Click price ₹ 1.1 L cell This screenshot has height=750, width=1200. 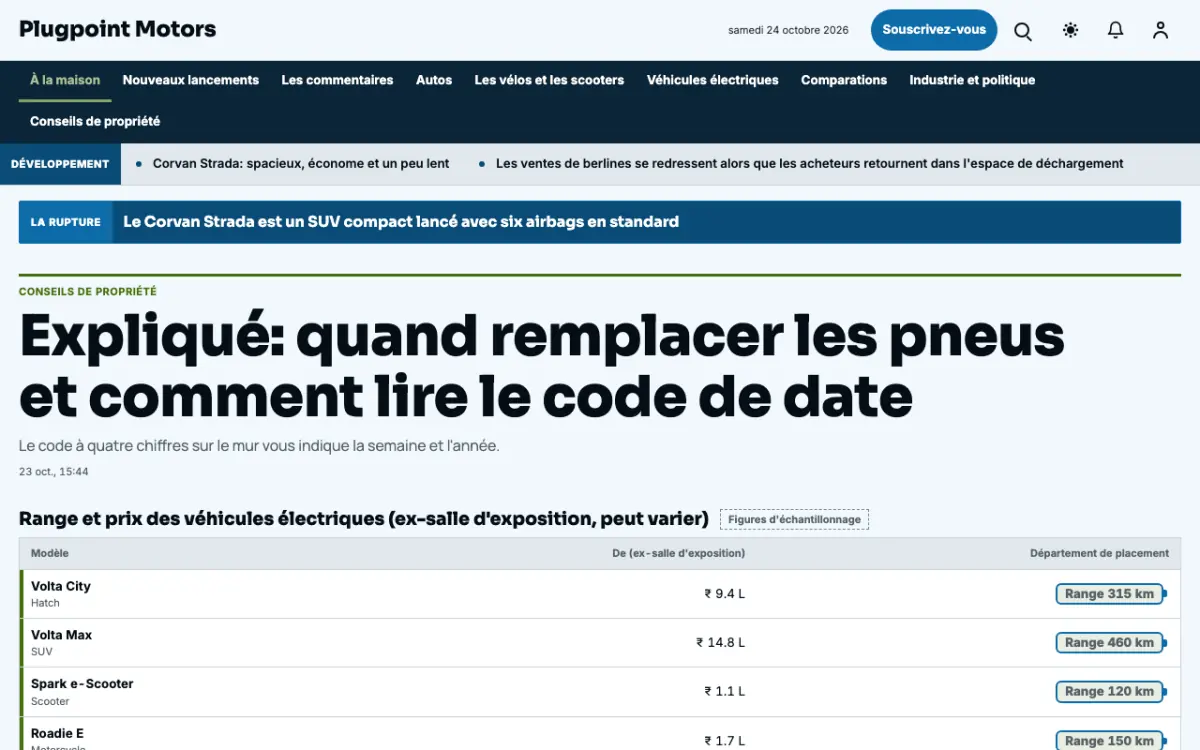click(x=725, y=691)
